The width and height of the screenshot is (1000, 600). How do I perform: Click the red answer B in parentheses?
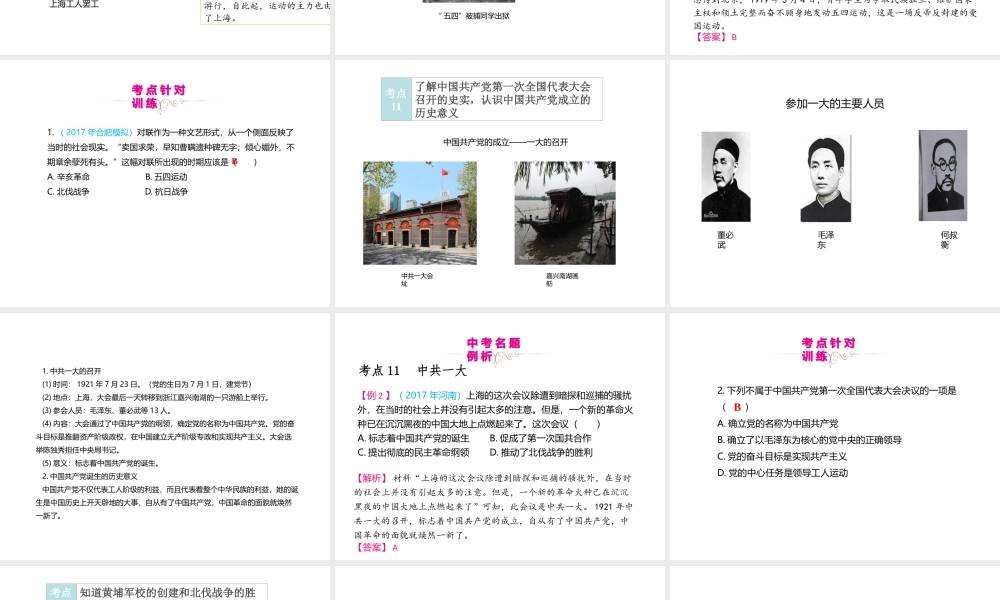[737, 407]
